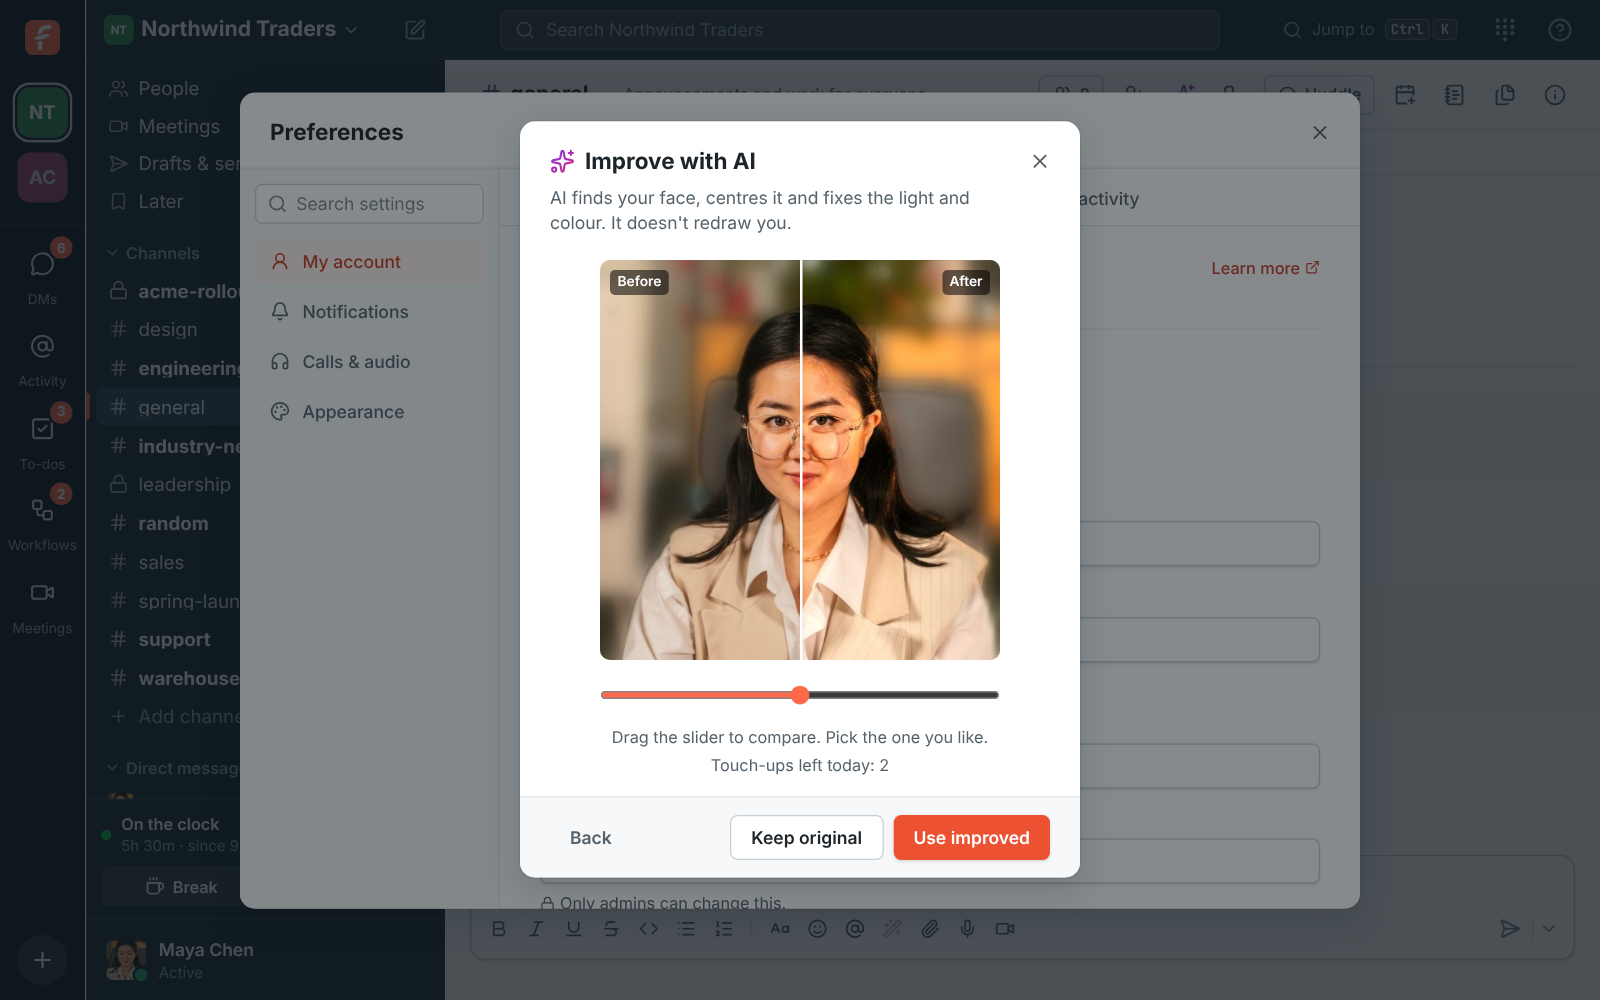Open Notifications settings
Viewport: 1600px width, 1000px height.
(370, 312)
